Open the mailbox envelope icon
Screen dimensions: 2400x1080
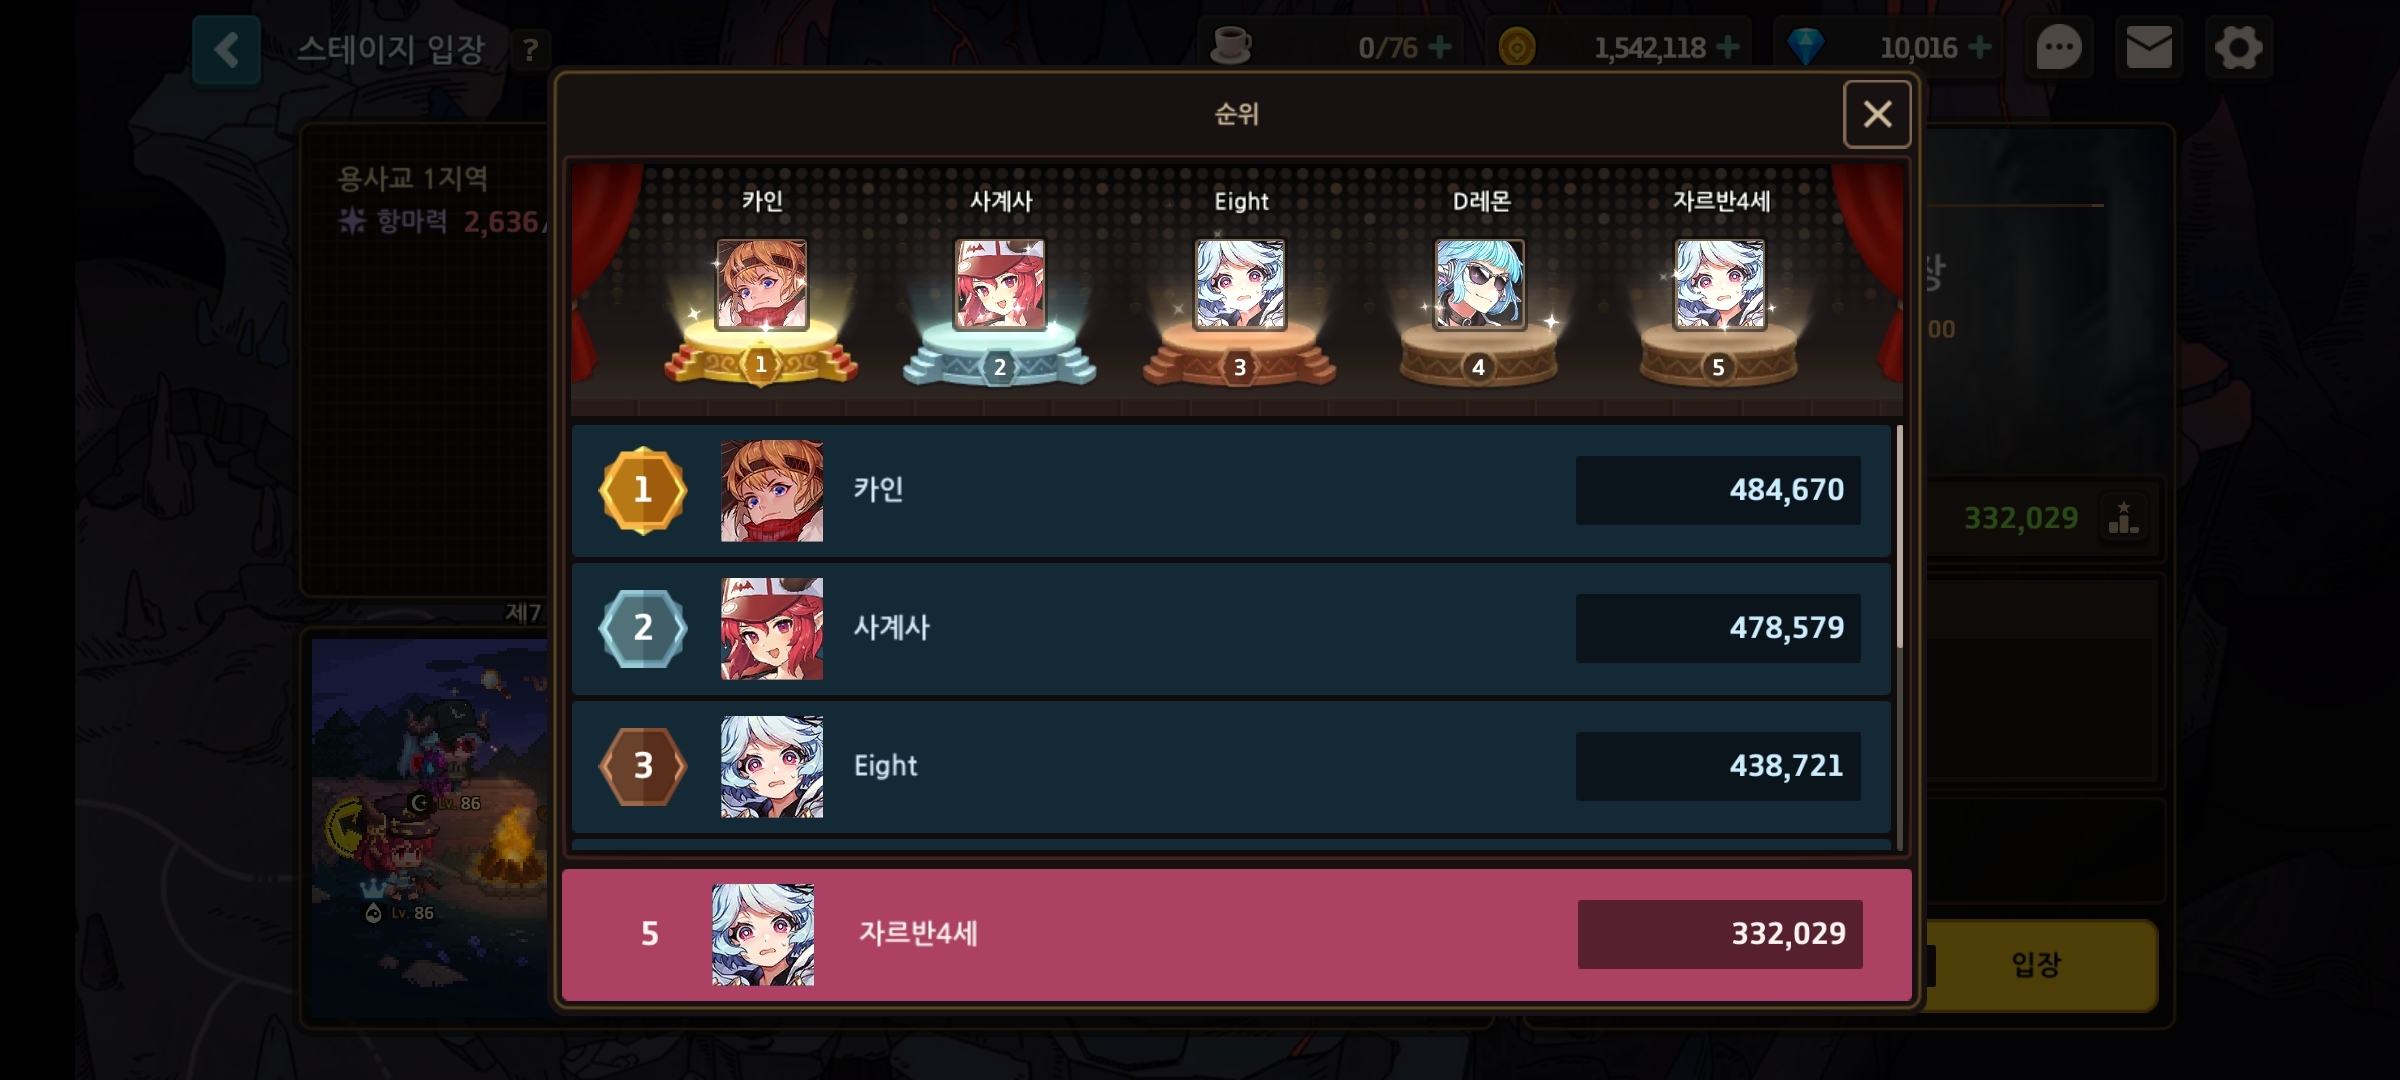tap(2149, 47)
